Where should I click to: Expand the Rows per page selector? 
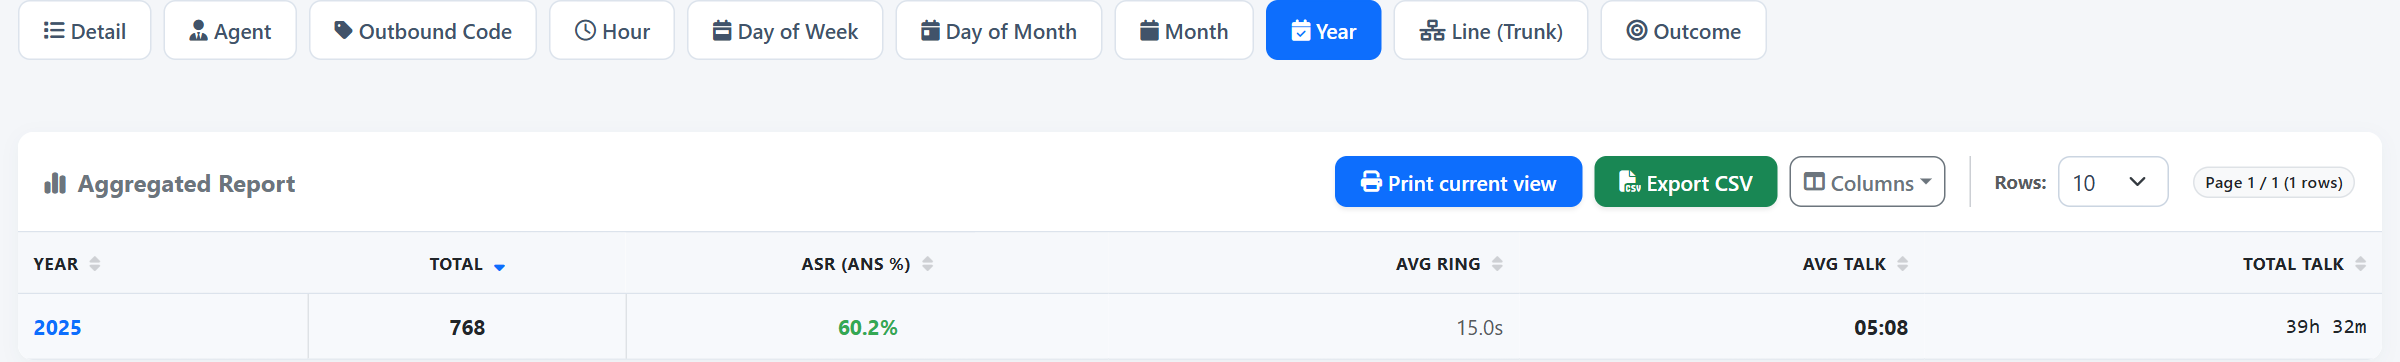2112,182
